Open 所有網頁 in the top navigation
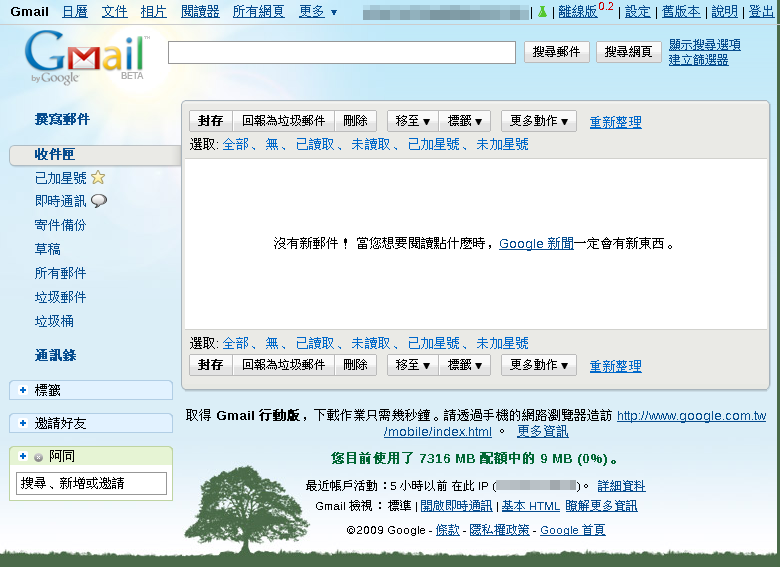 pos(259,11)
